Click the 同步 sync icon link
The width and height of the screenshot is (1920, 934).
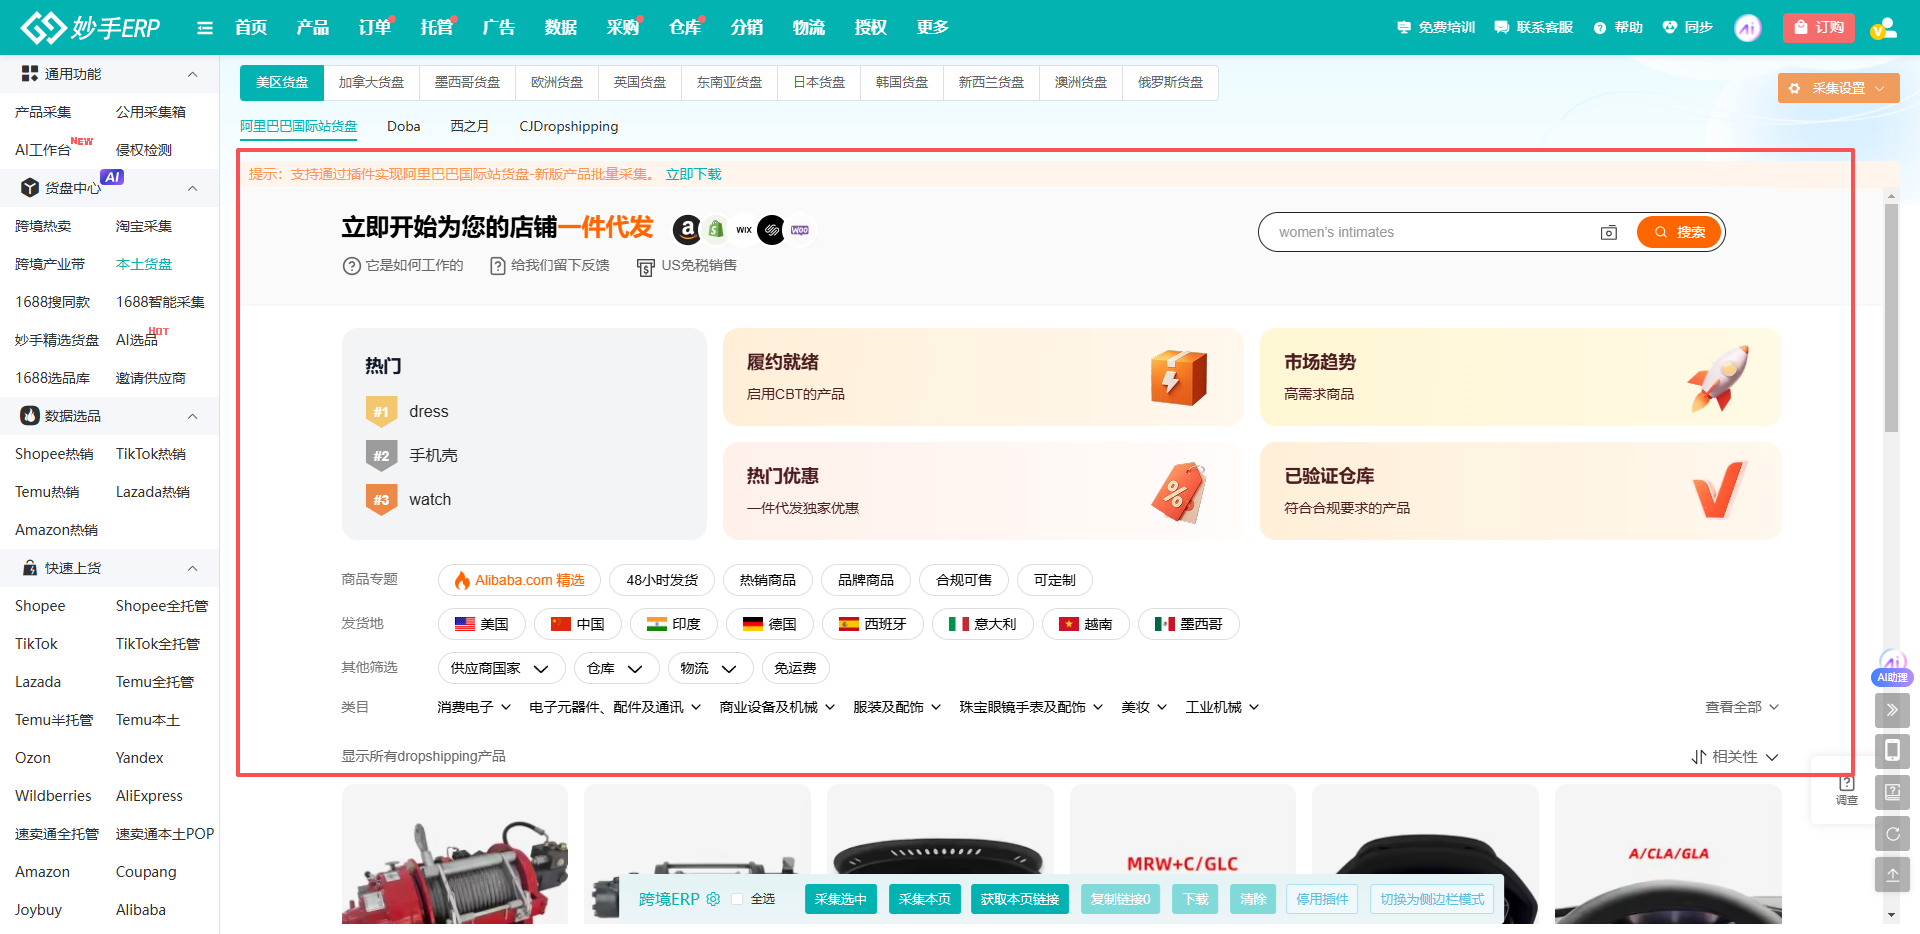pyautogui.click(x=1688, y=28)
